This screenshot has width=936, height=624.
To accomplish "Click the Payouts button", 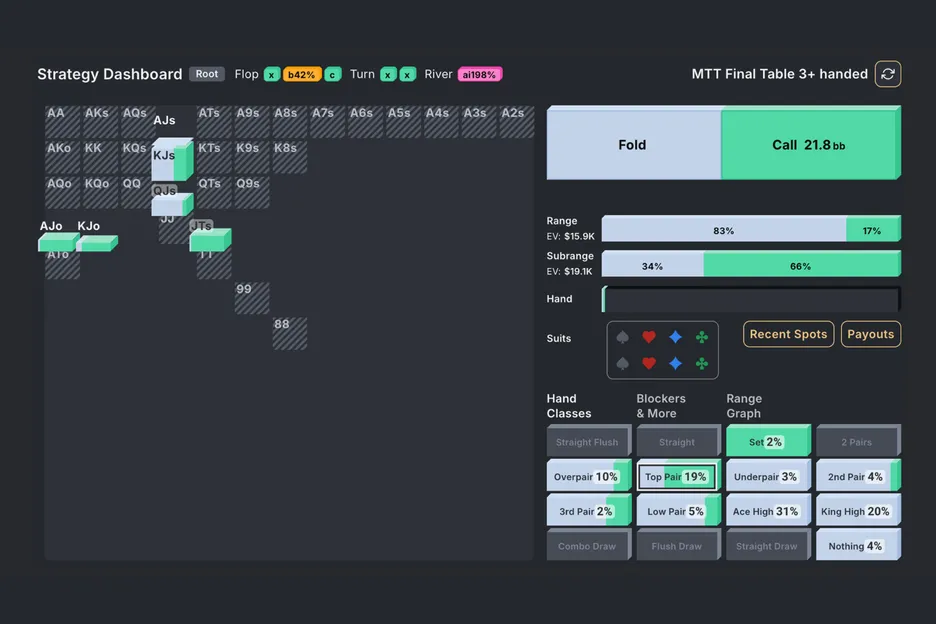I will point(870,334).
